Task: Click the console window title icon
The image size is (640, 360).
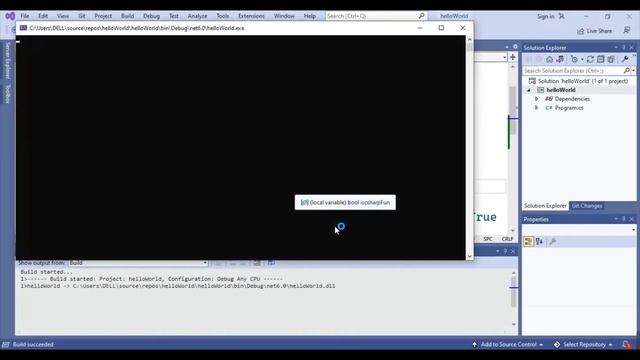Action: point(23,28)
